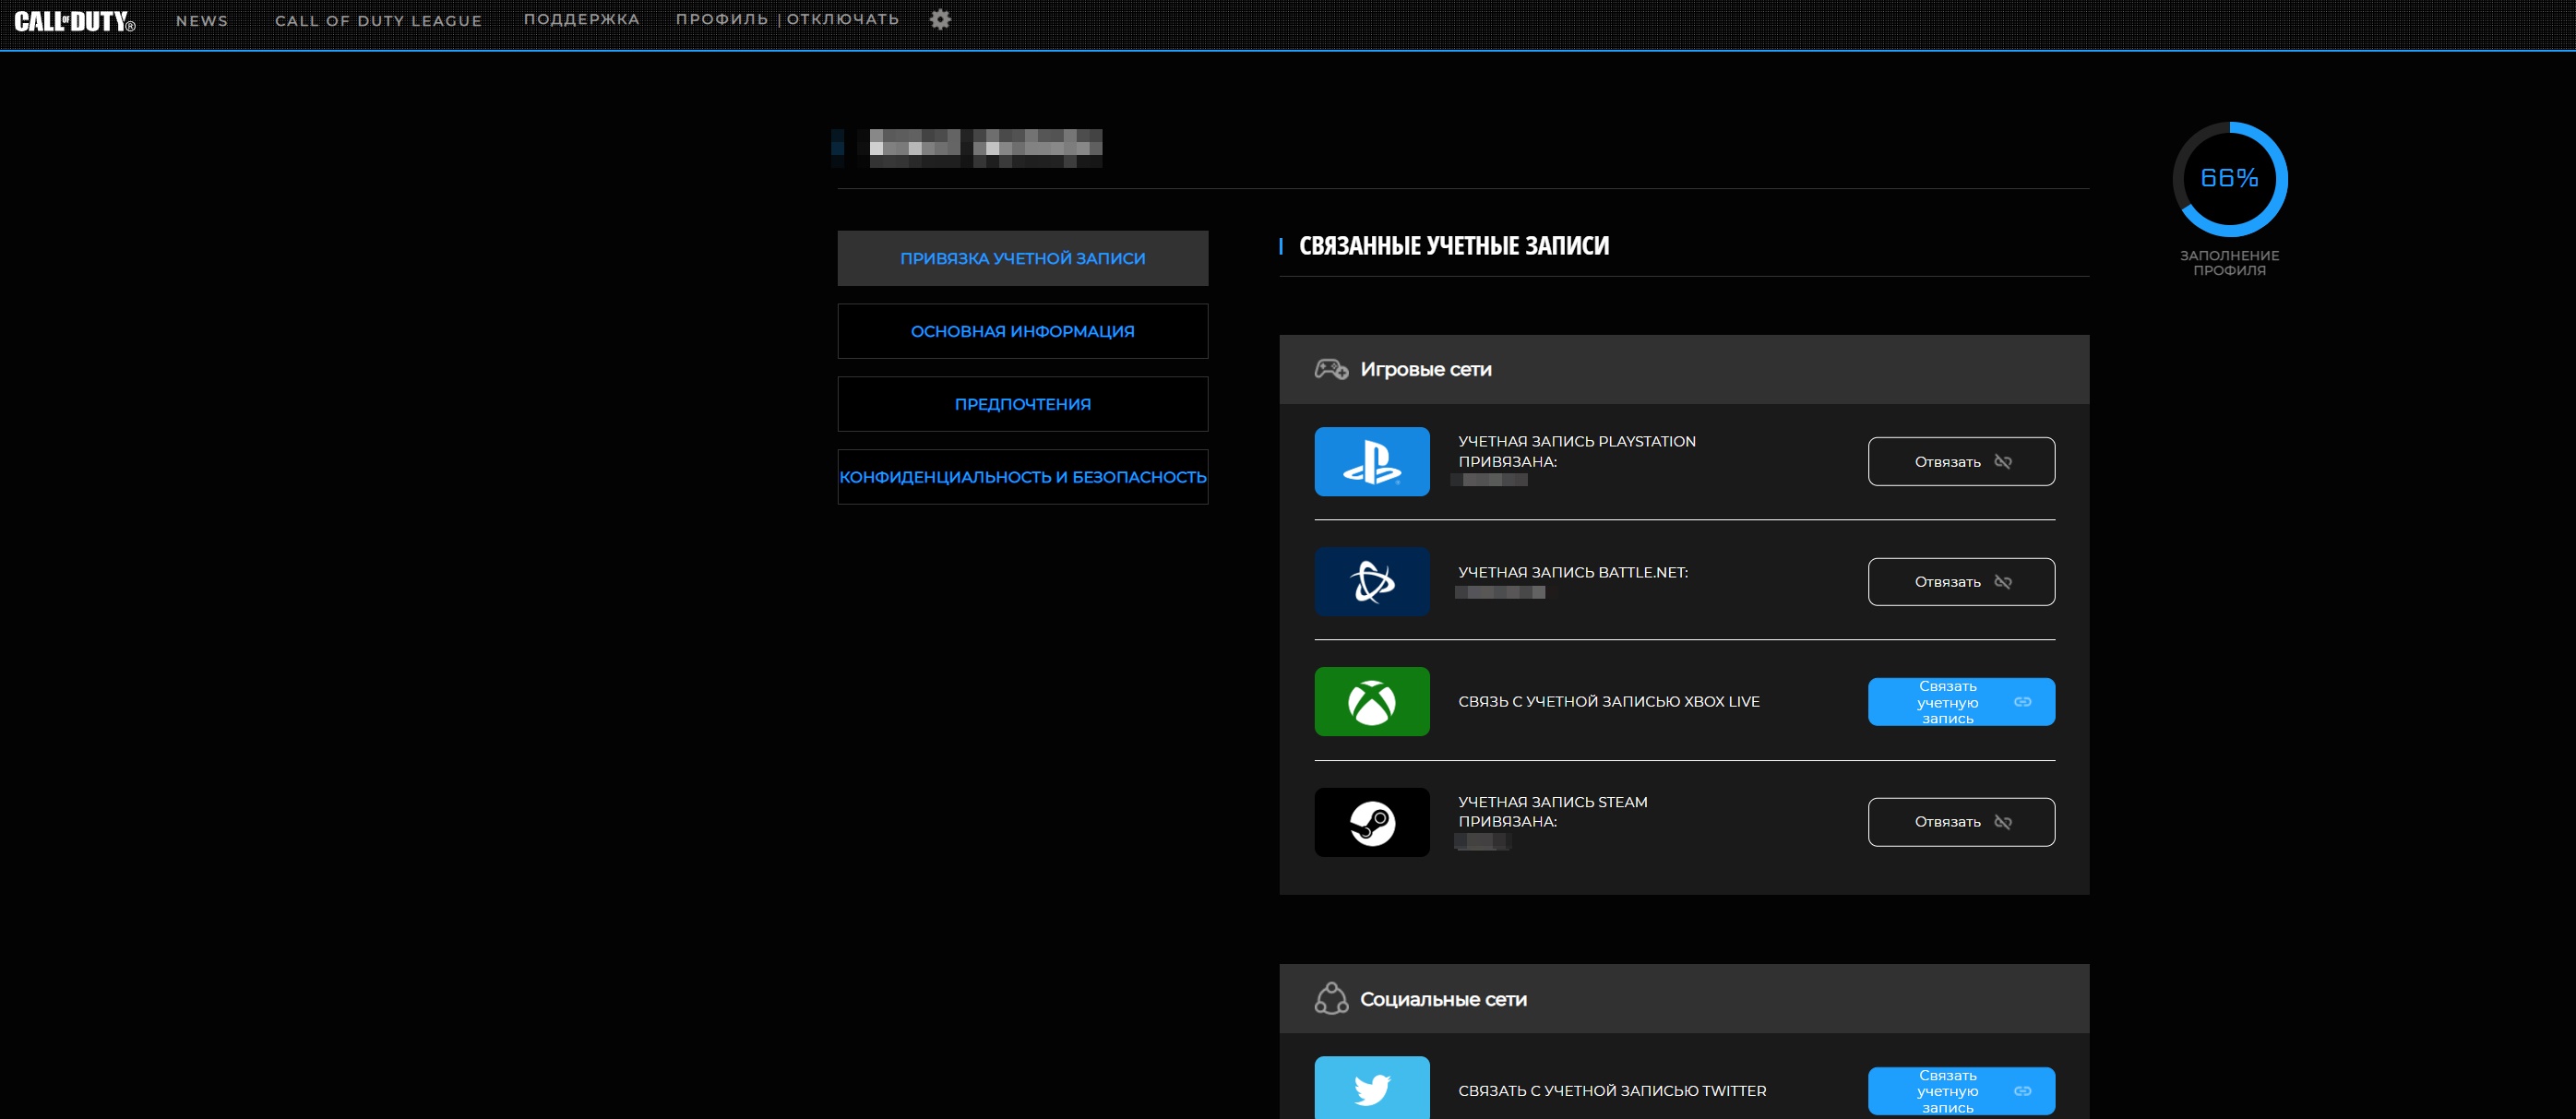This screenshot has width=2576, height=1119.
Task: Click the Steam logo tile
Action: [x=1372, y=822]
